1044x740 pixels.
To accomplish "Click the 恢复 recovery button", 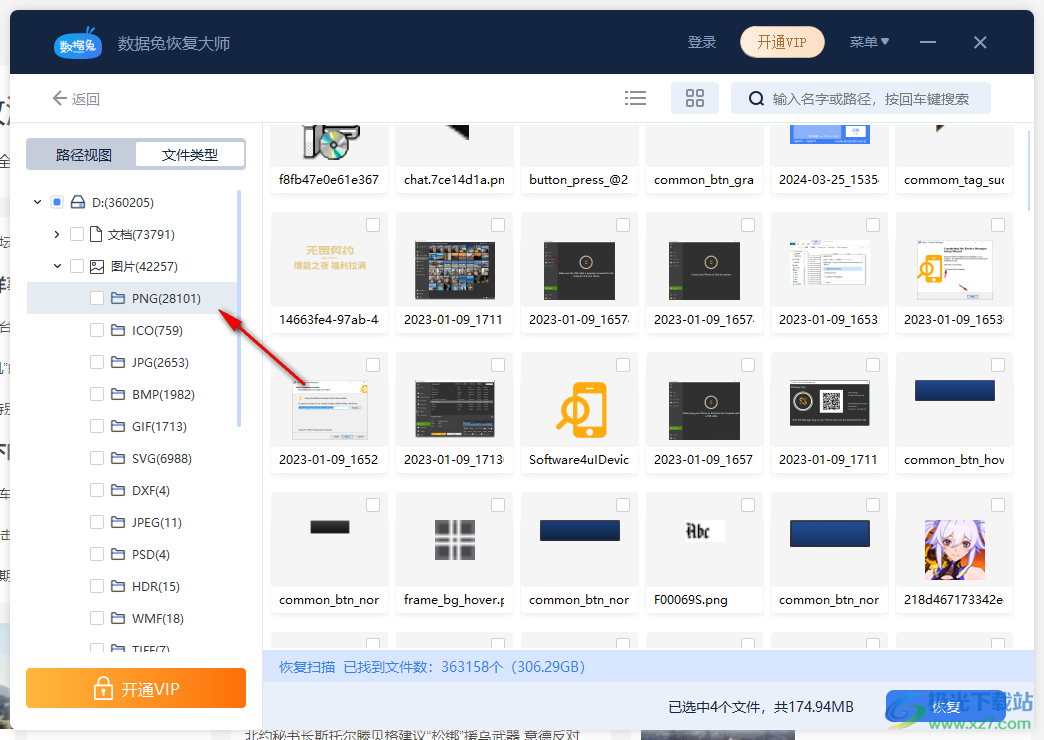I will [948, 705].
